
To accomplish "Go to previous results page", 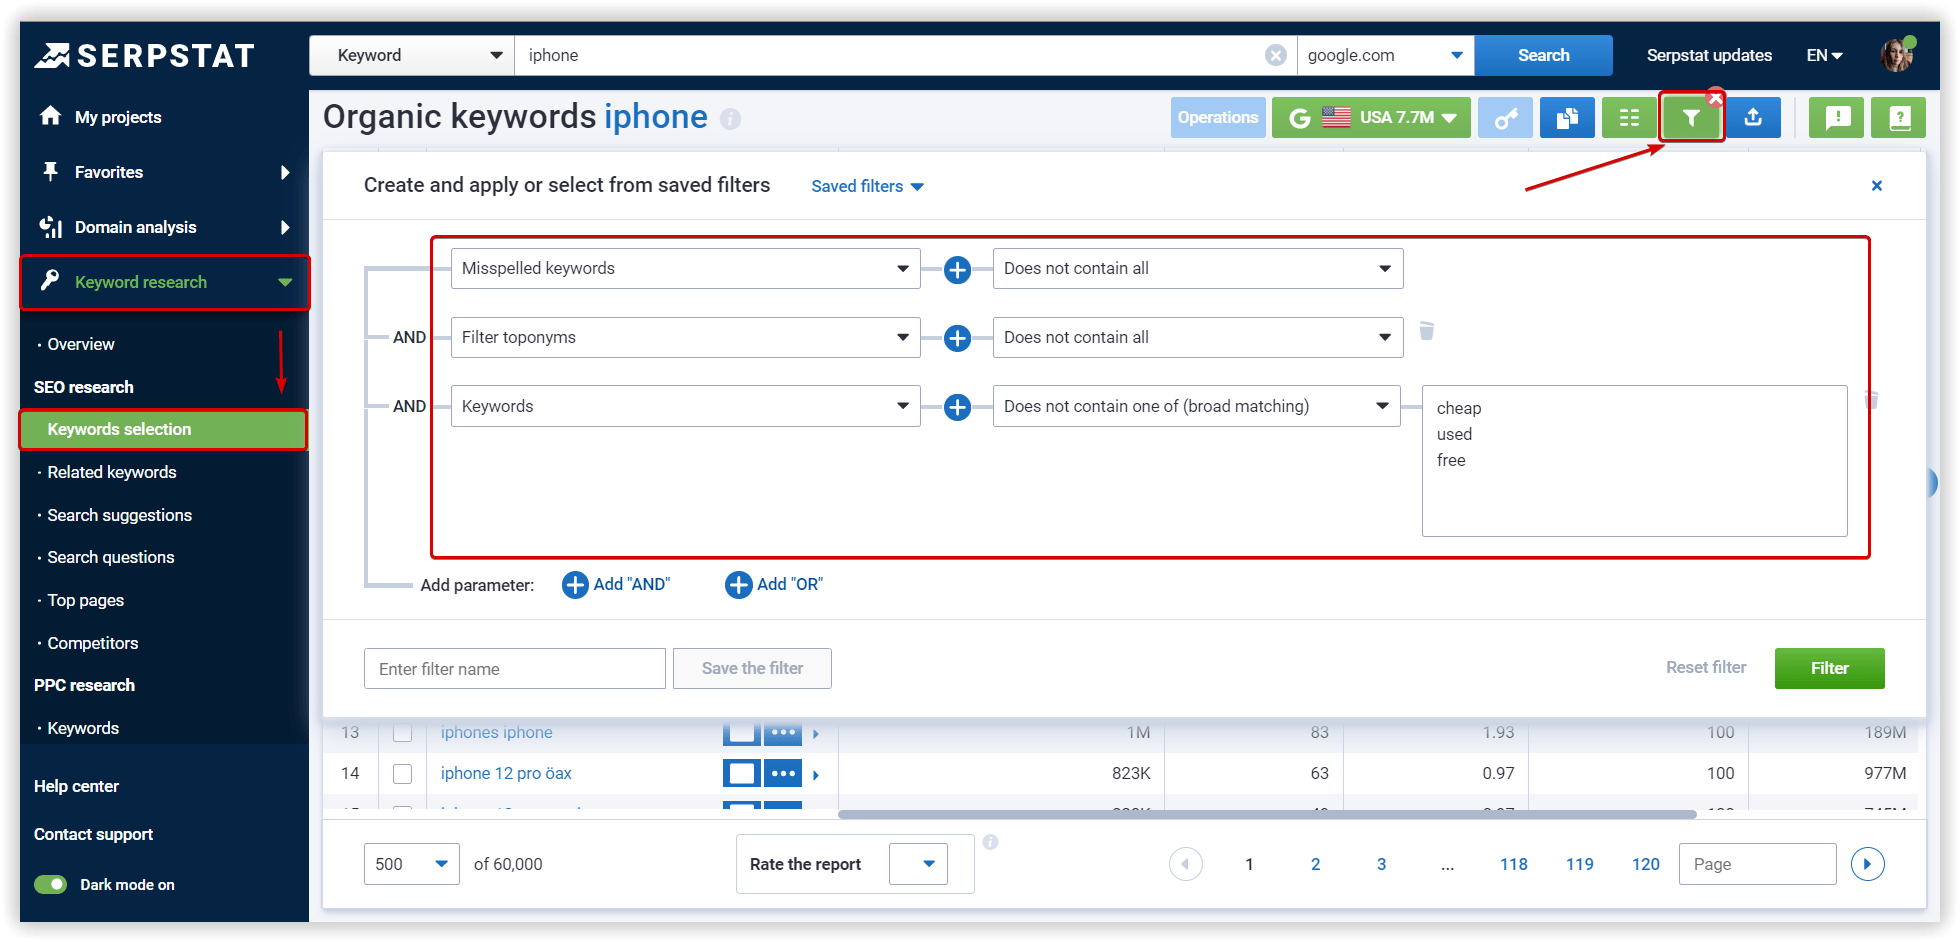I will point(1186,864).
